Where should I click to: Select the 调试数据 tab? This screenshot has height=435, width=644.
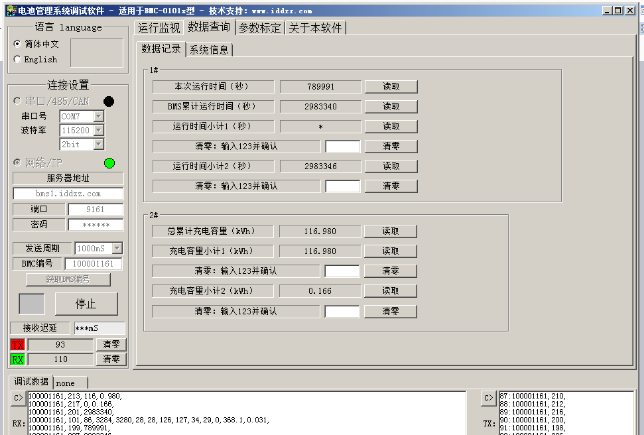31,382
